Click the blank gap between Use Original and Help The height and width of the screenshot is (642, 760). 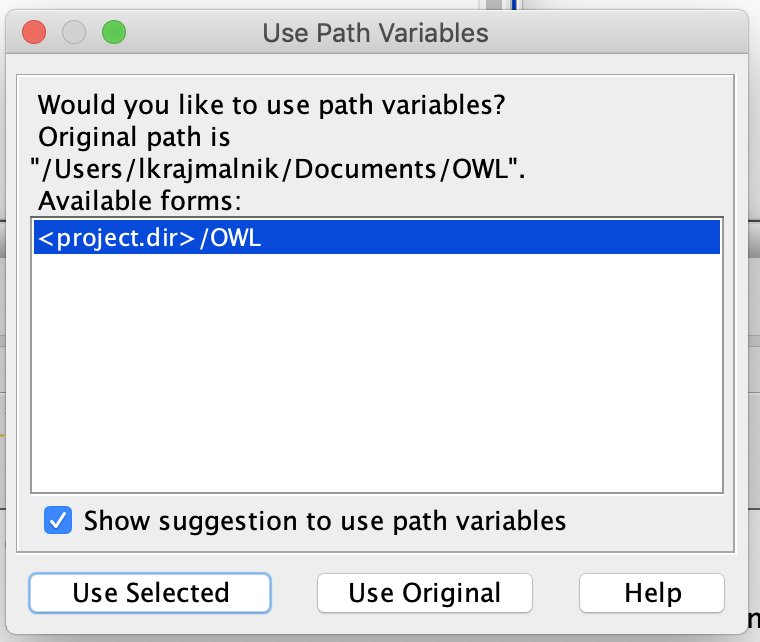pos(555,593)
